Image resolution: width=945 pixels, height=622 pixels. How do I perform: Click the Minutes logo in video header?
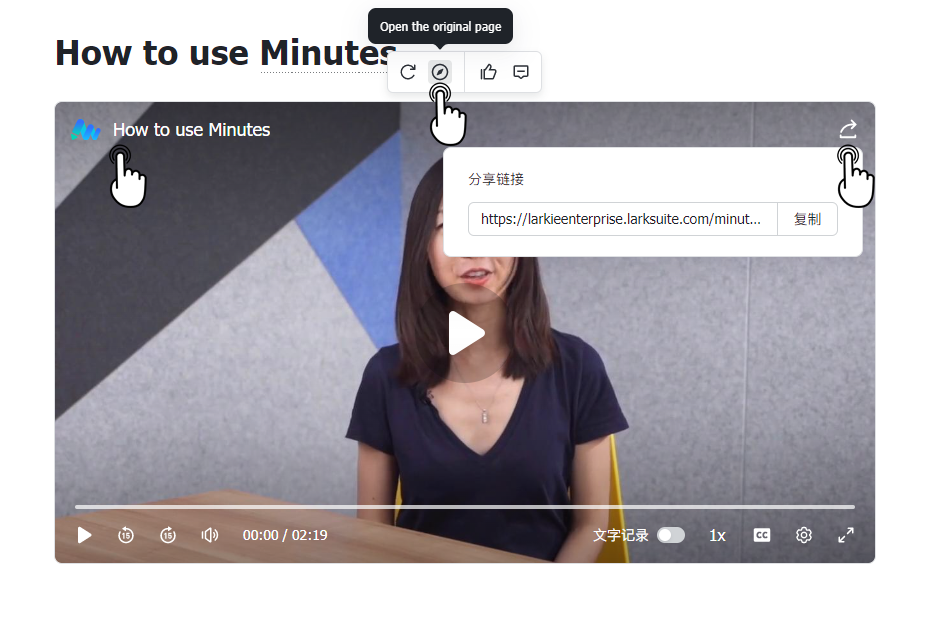[x=86, y=130]
